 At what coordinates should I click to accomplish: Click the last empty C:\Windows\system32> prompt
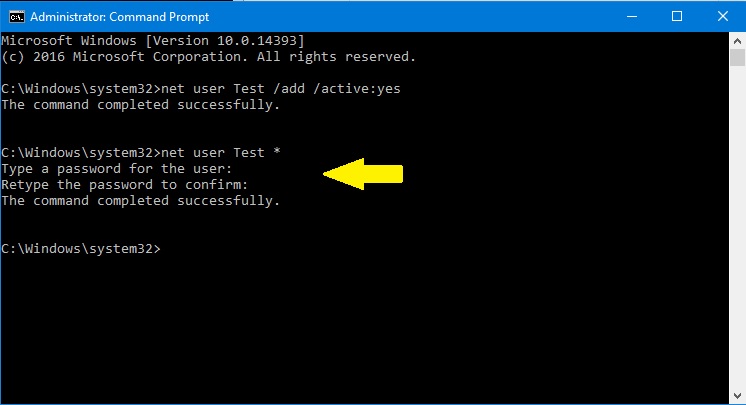pyautogui.click(x=80, y=248)
